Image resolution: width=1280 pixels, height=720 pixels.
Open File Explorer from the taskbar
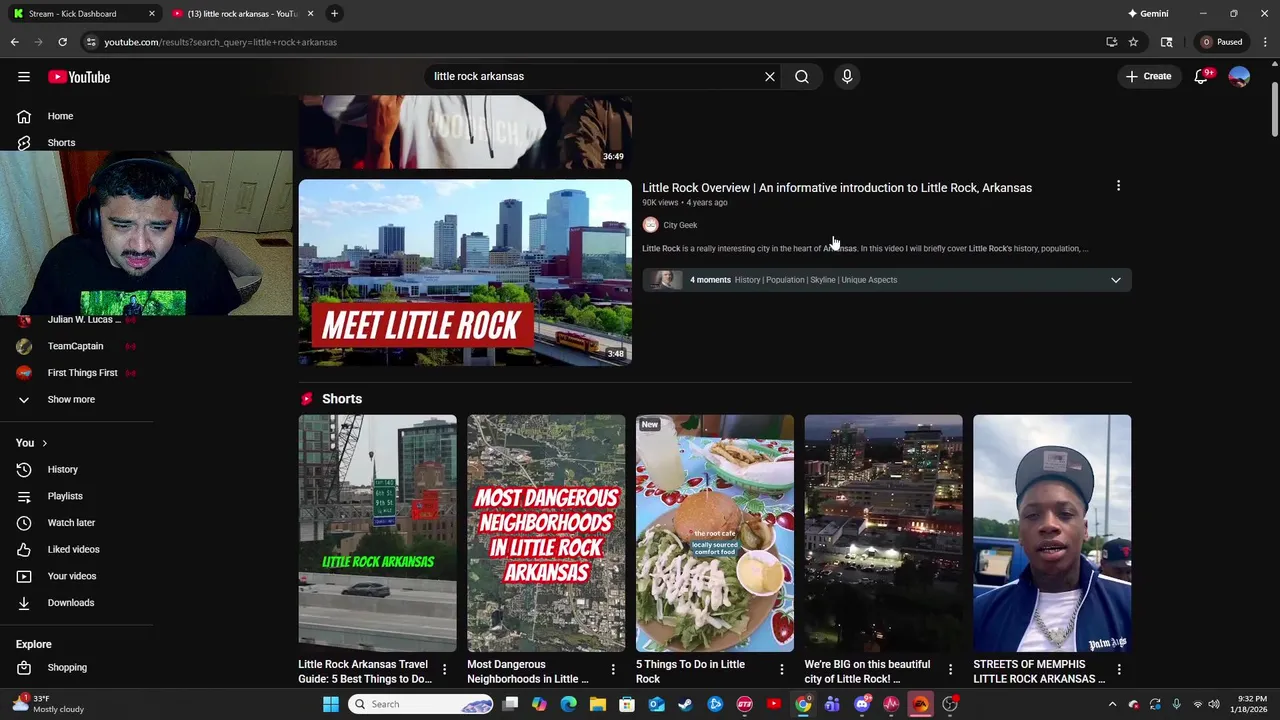[x=598, y=704]
